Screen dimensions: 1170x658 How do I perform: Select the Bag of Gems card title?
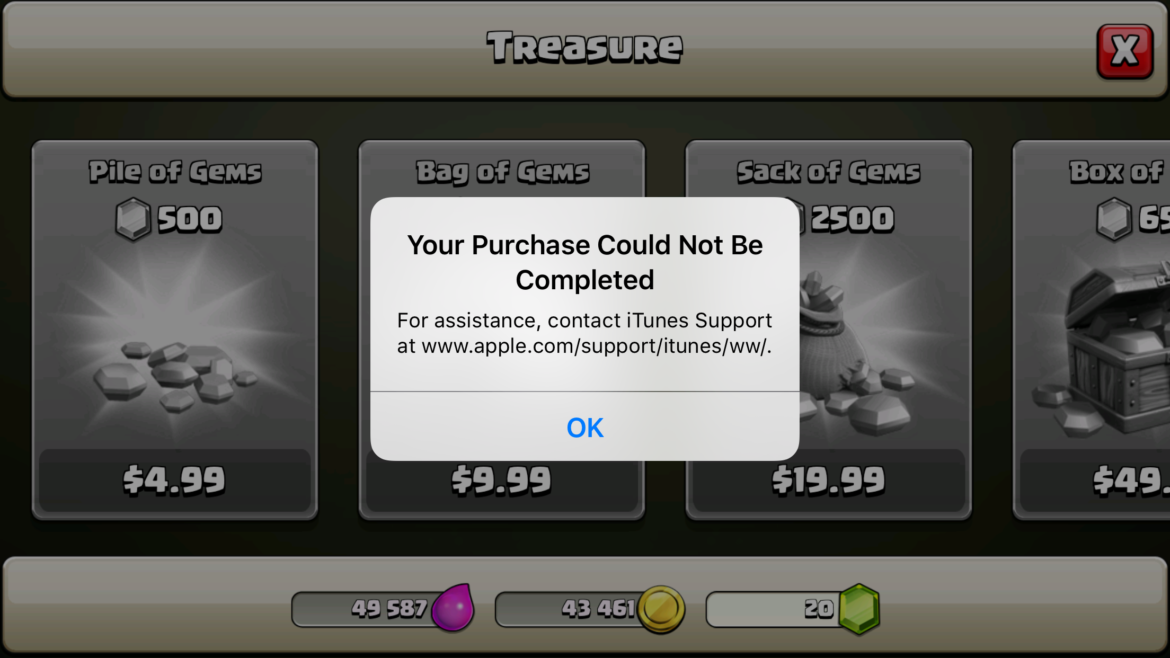click(x=502, y=172)
